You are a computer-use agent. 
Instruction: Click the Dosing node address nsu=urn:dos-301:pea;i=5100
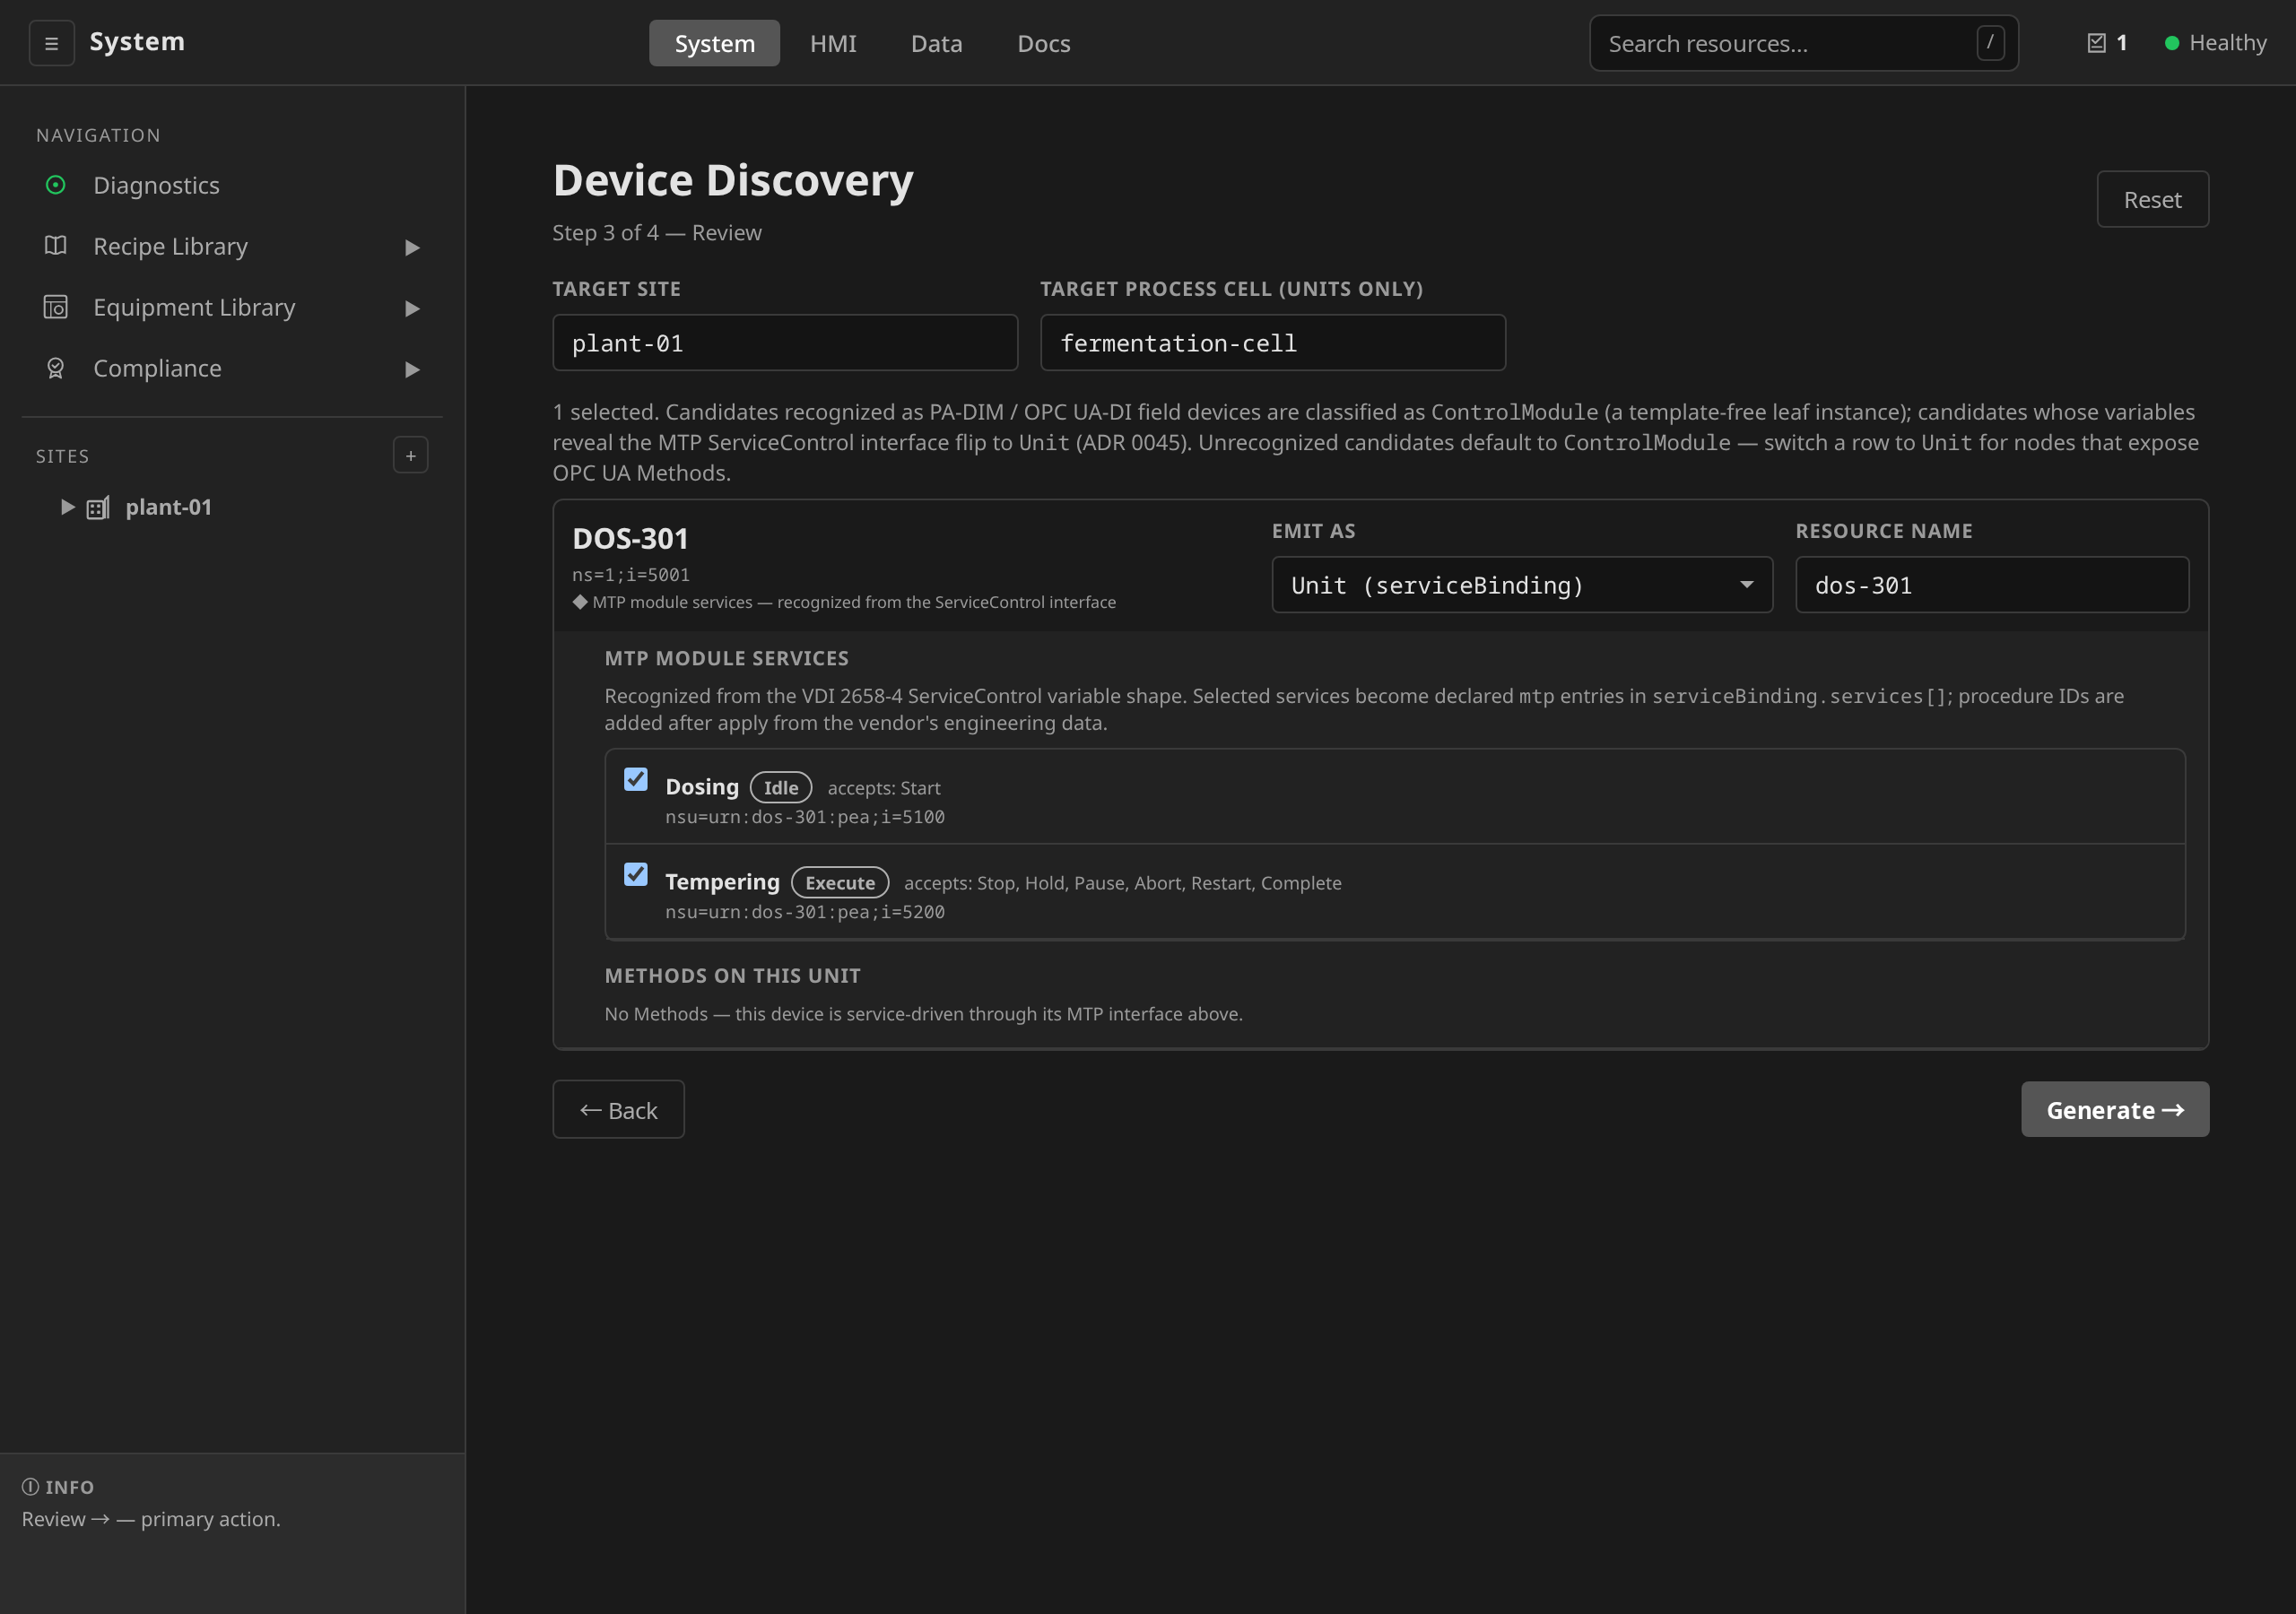[804, 817]
